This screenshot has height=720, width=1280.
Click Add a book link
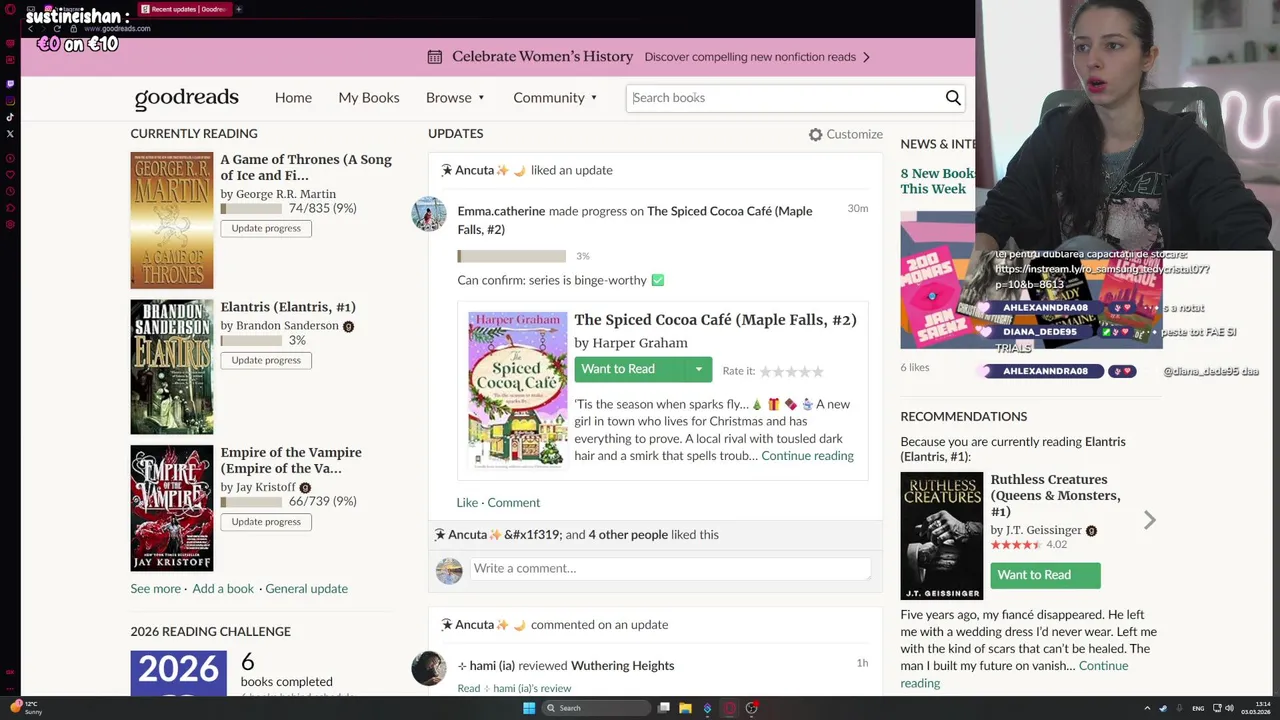[223, 588]
